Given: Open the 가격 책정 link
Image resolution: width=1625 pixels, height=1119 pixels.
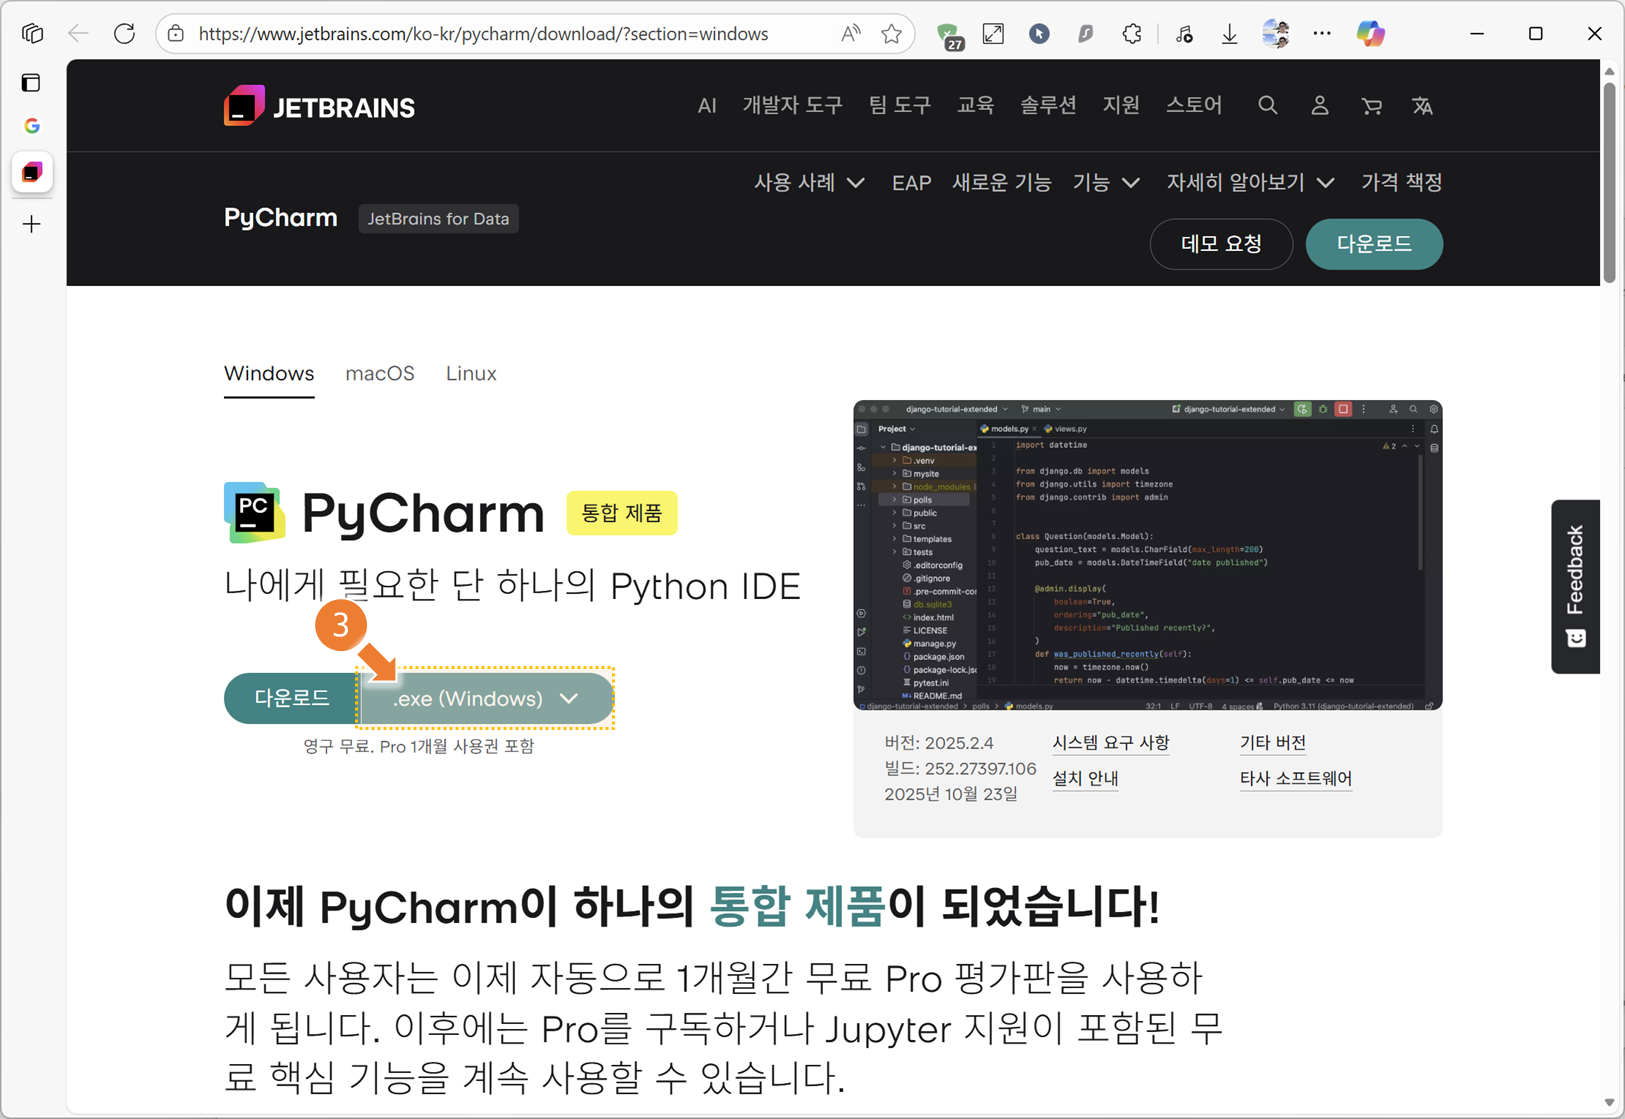Looking at the screenshot, I should point(1401,183).
